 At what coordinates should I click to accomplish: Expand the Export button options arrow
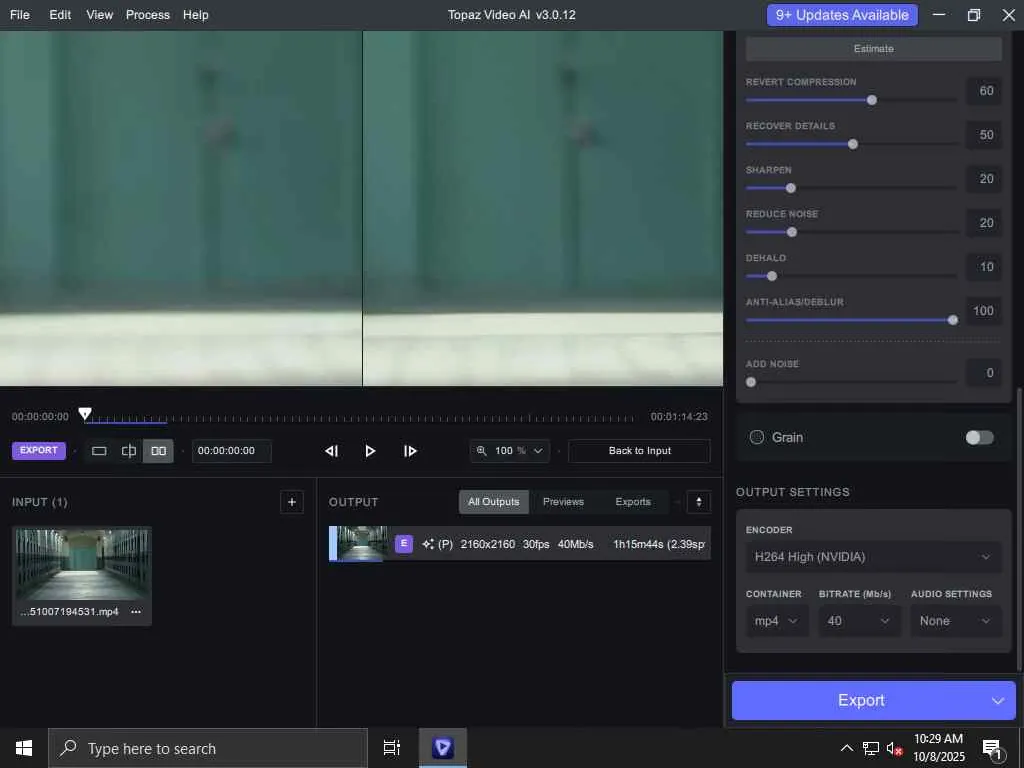click(997, 701)
